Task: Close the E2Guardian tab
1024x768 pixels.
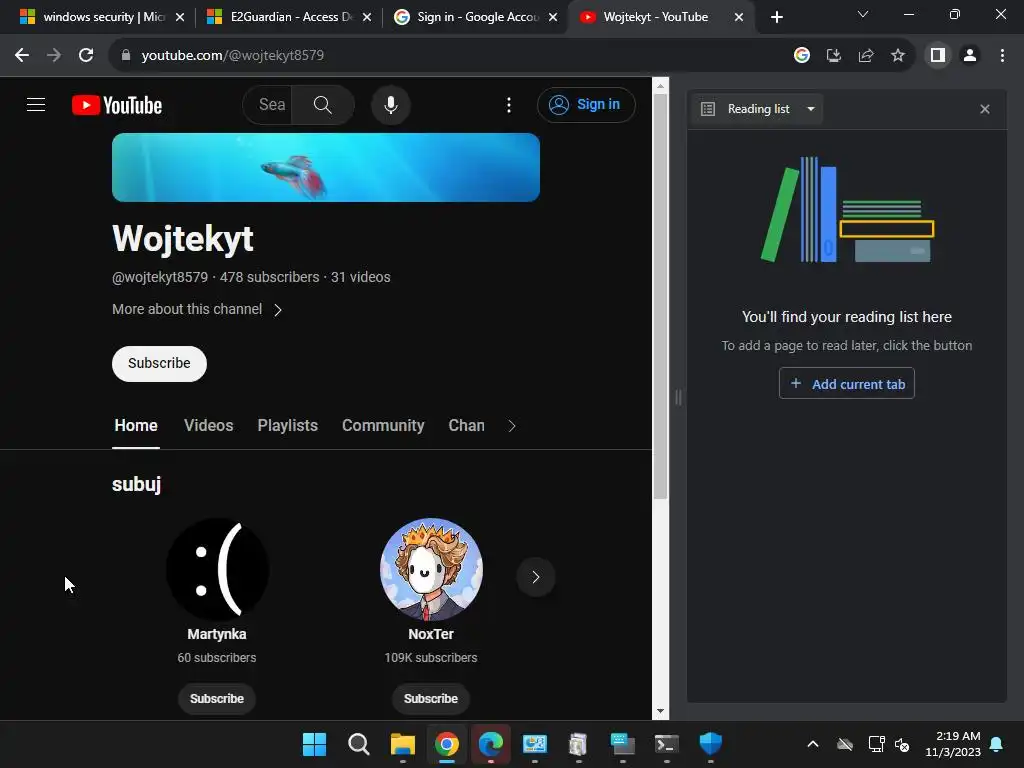Action: tap(367, 17)
